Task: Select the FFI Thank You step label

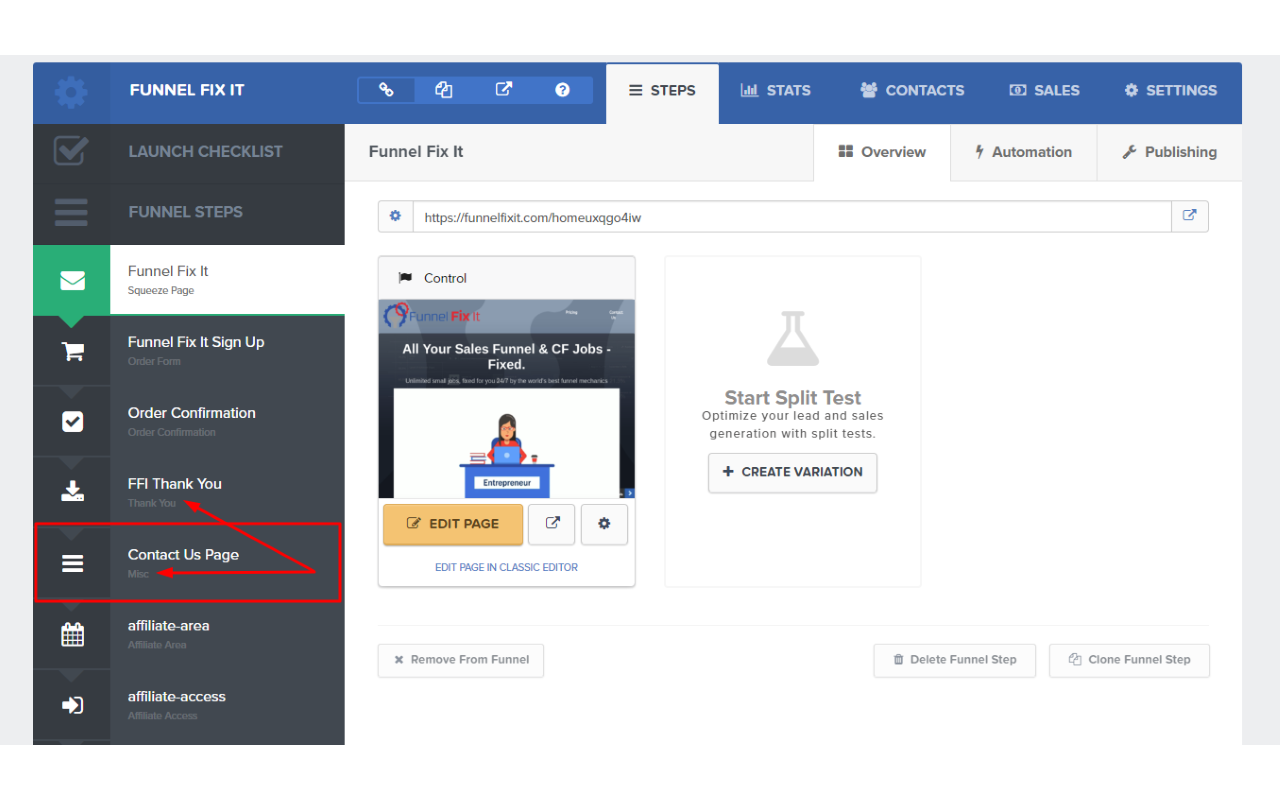Action: tap(175, 484)
